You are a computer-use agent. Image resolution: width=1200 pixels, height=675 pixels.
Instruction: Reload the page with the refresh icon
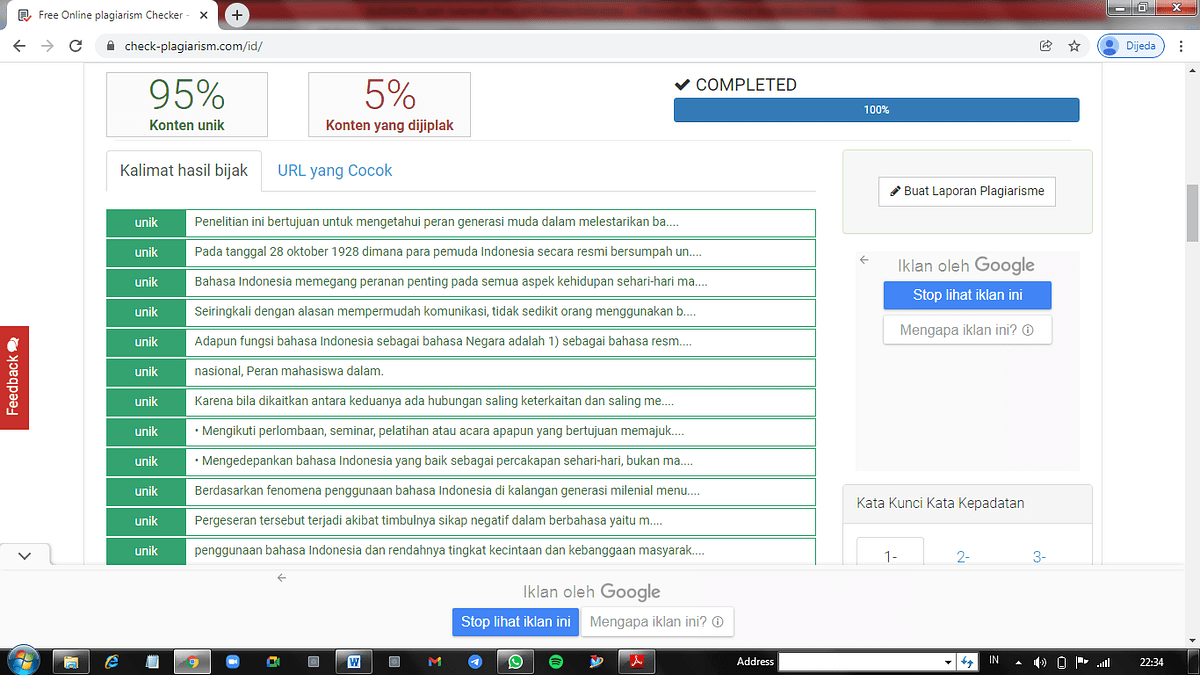[75, 46]
